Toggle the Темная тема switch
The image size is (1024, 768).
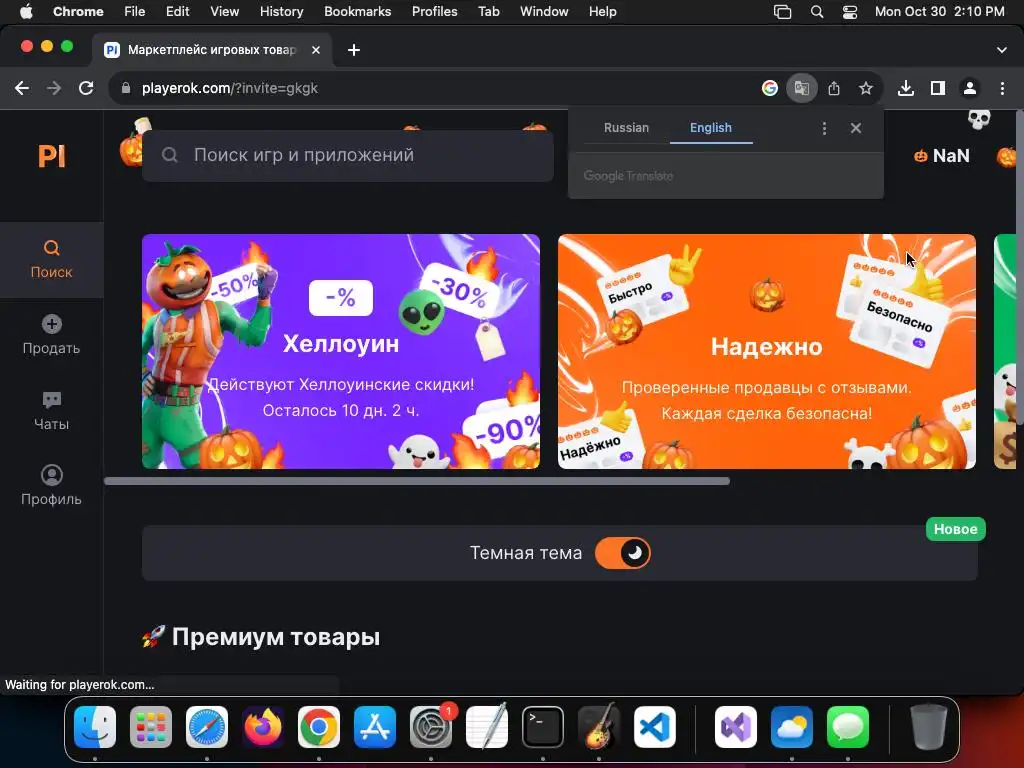click(622, 553)
